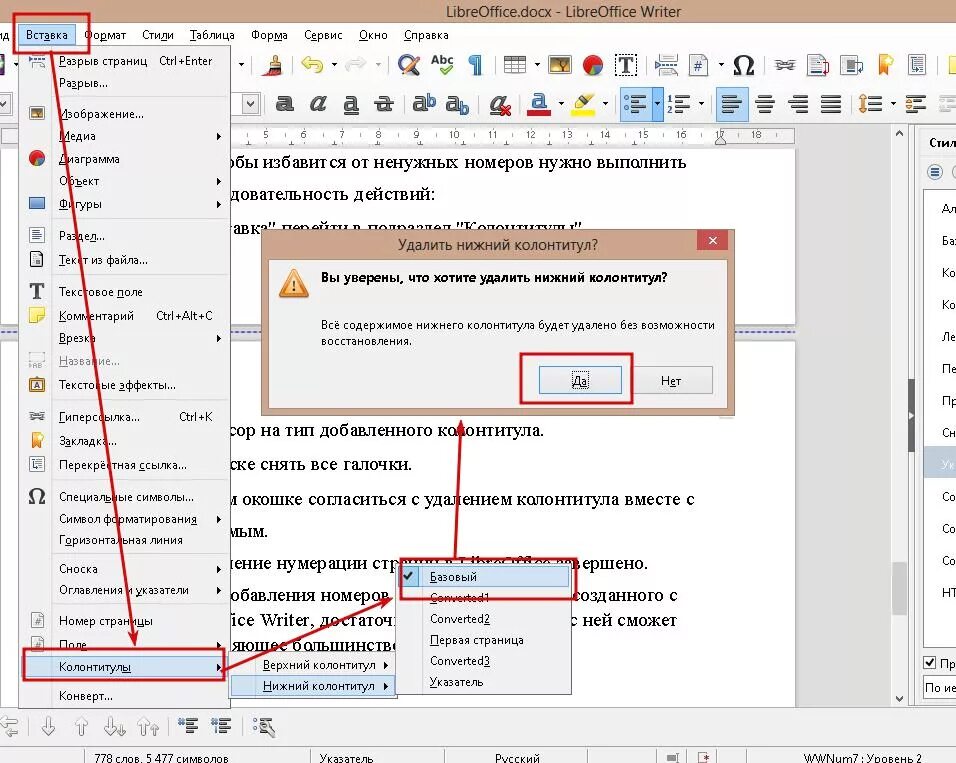This screenshot has width=956, height=763.
Task: Open the Стили menu
Action: tap(158, 35)
